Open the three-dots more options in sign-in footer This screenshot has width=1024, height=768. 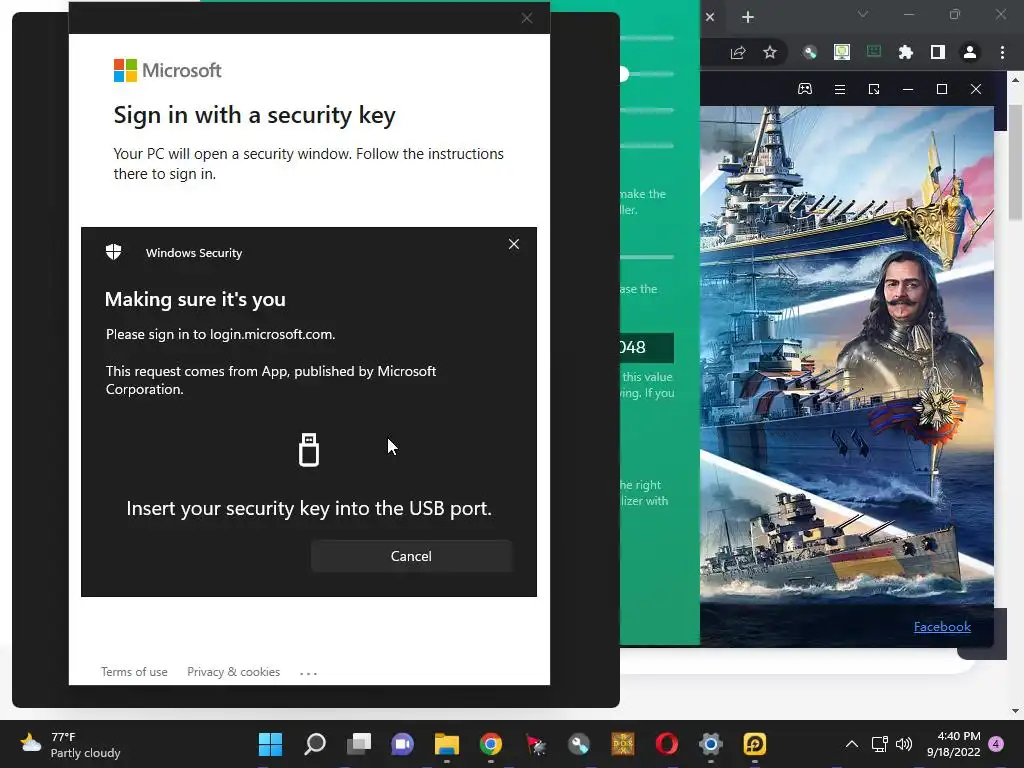coord(308,673)
